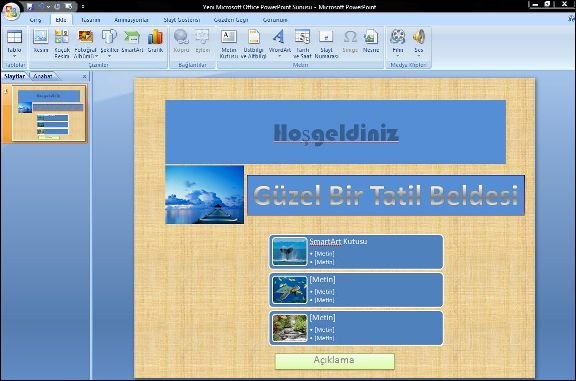Click the Çizimler group label
The image size is (576, 381).
(98, 65)
